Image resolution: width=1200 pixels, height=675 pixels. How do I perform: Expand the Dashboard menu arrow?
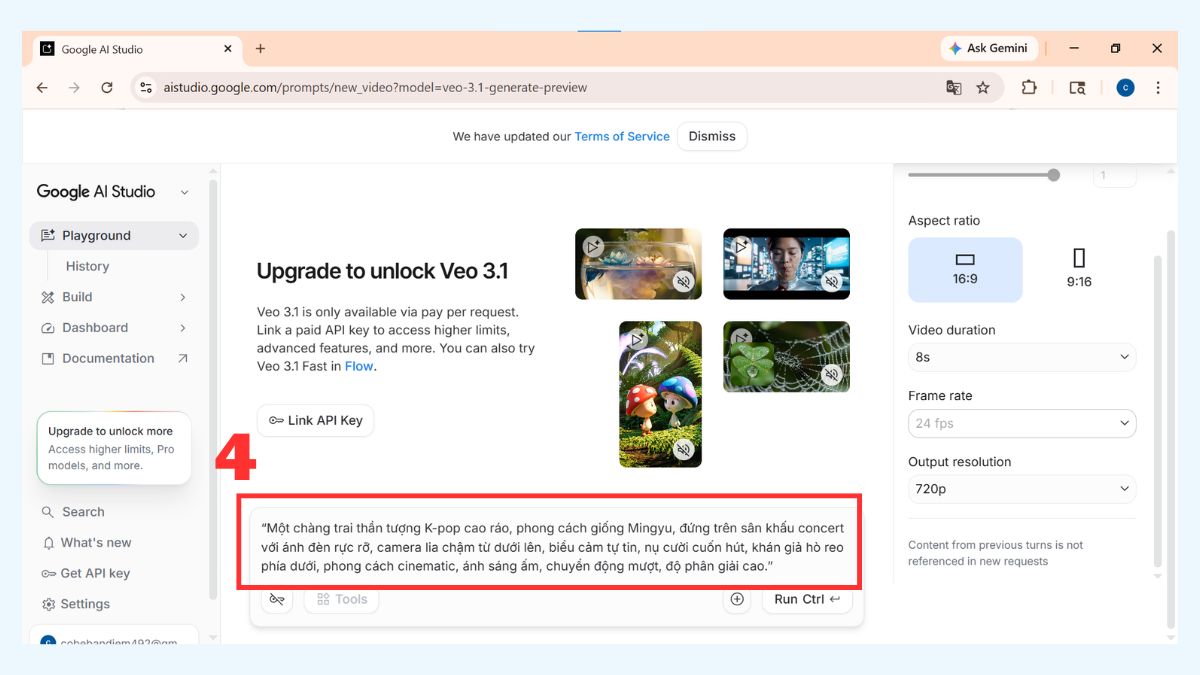point(182,328)
